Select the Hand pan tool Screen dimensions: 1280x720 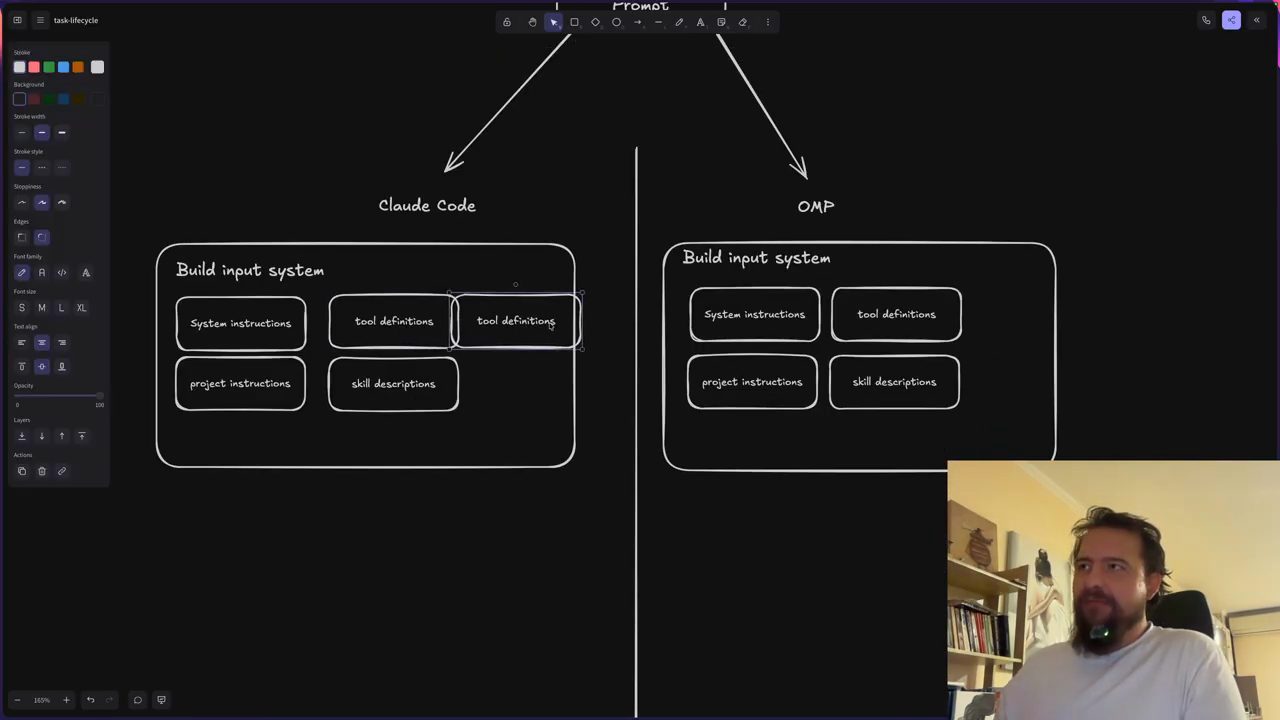(532, 22)
